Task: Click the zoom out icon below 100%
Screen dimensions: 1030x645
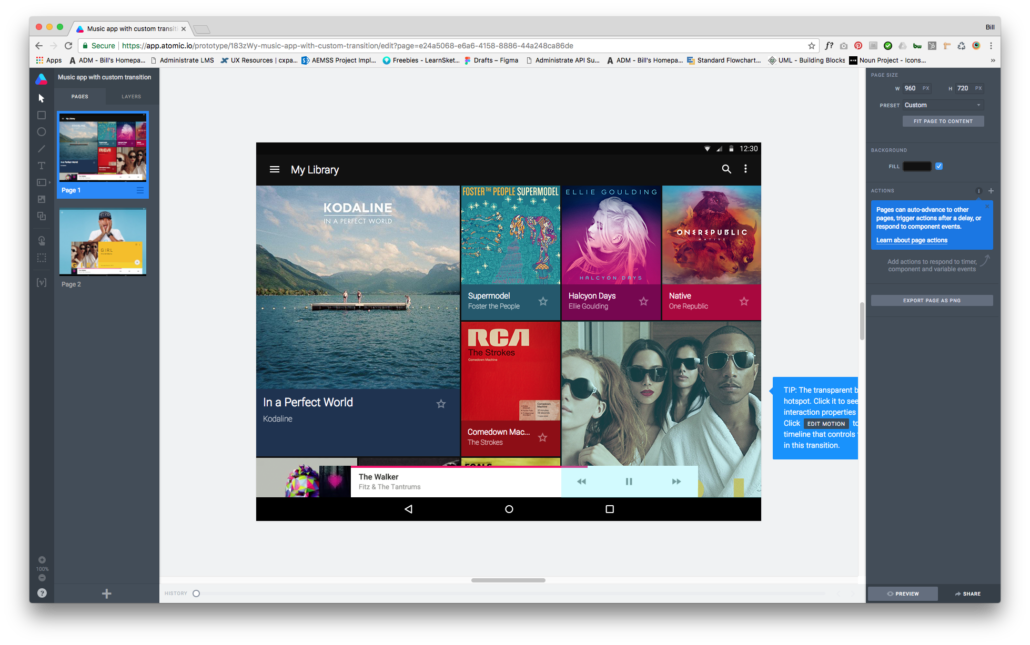Action: (x=42, y=578)
